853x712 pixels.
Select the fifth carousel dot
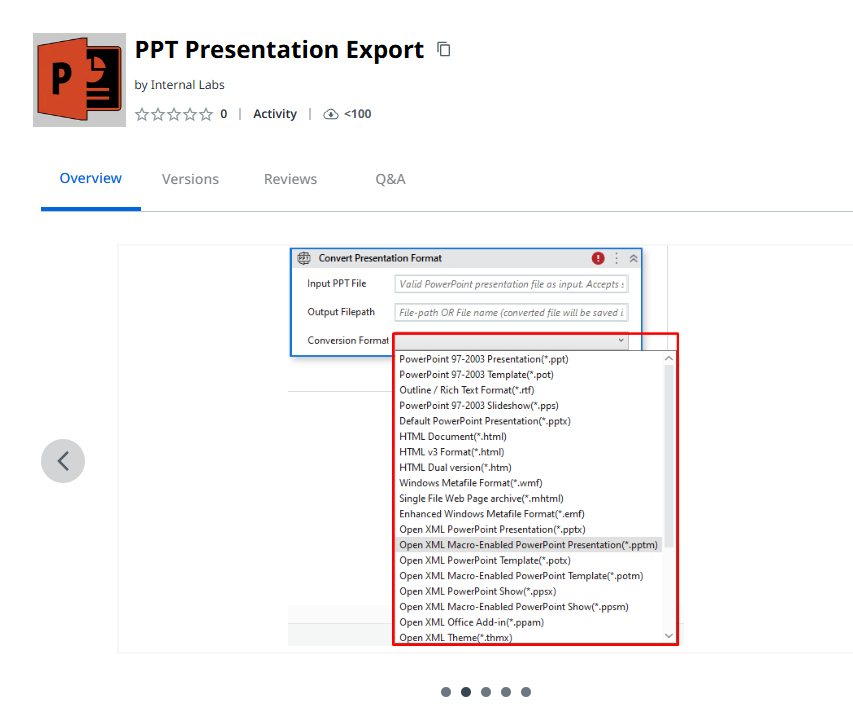pyautogui.click(x=526, y=692)
